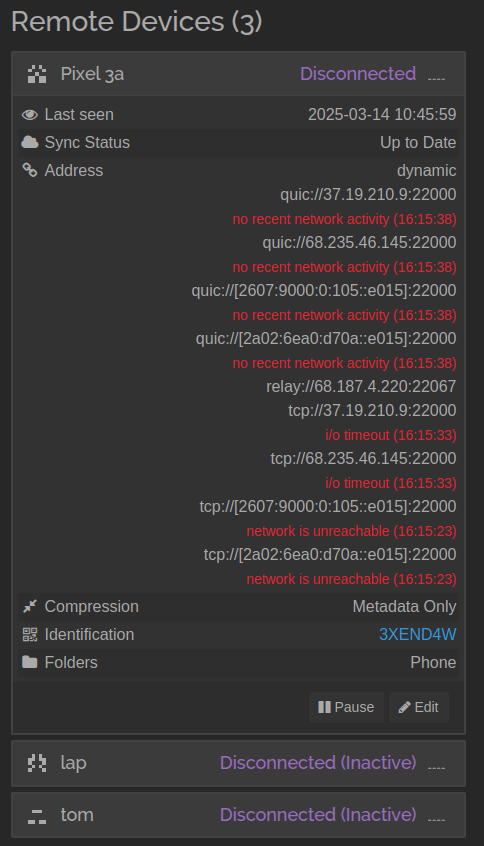484x846 pixels.
Task: Expand the lap device panel
Action: pos(238,763)
